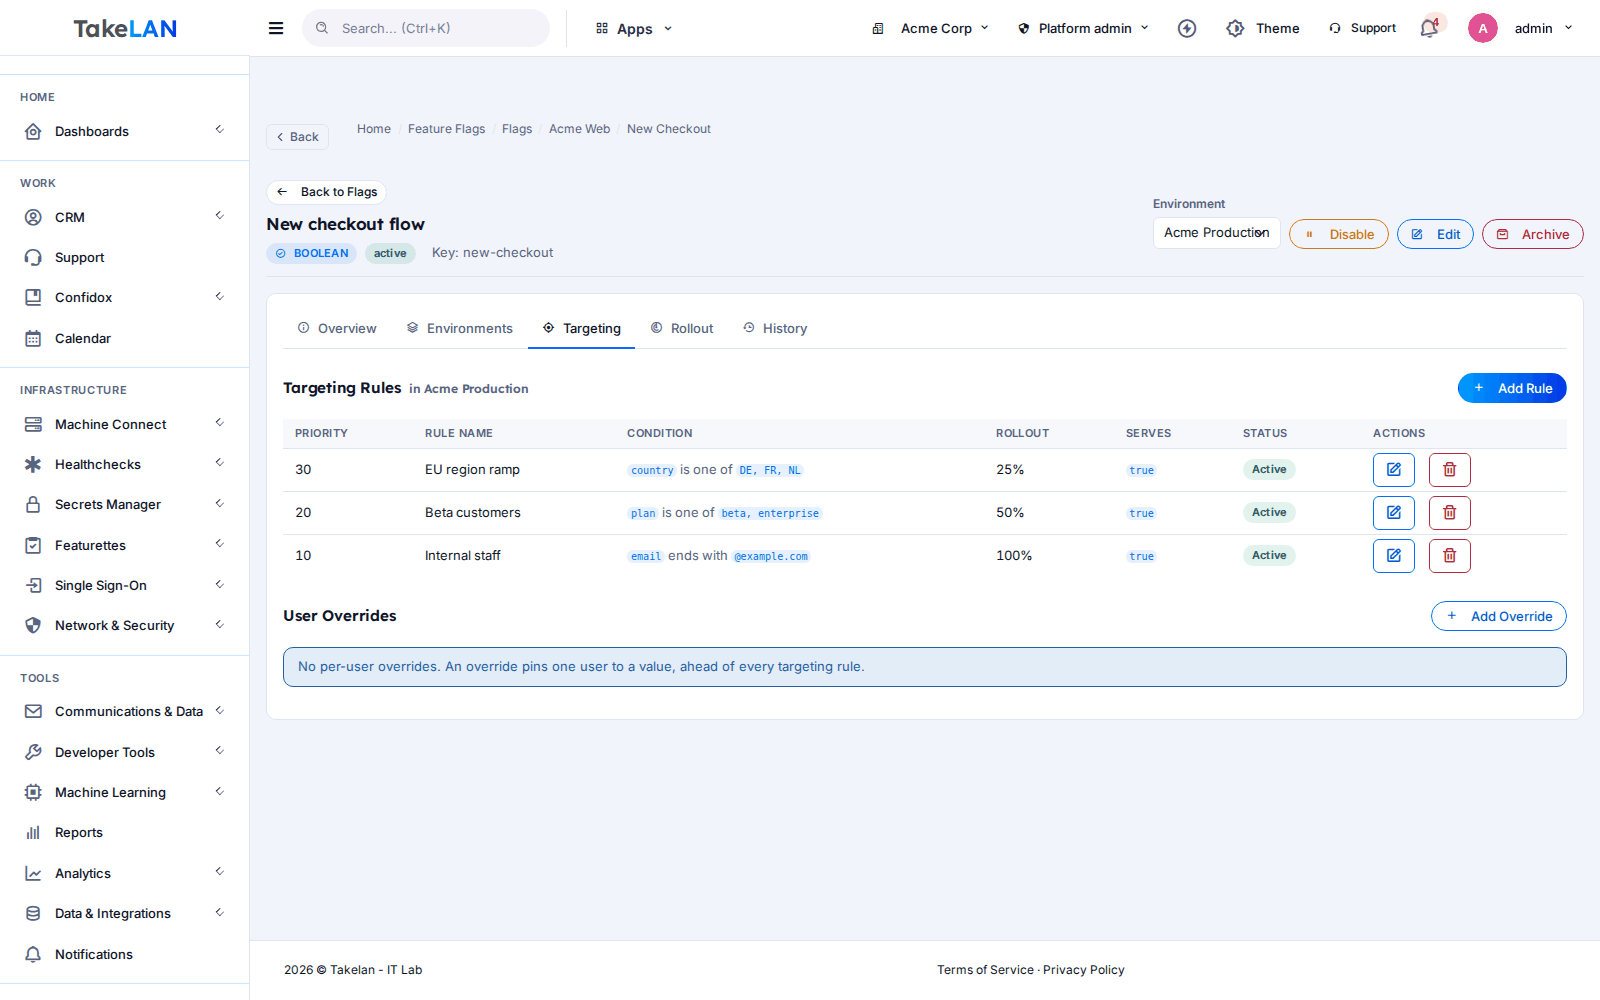Click the Notifications bell in sidebar
The width and height of the screenshot is (1600, 1000).
(x=33, y=954)
